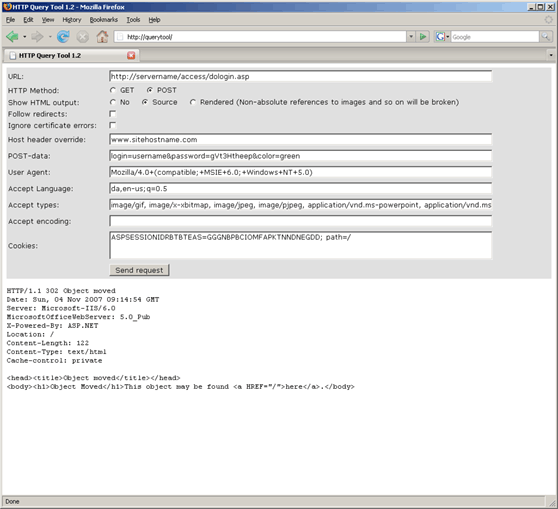558x509 pixels.
Task: Click the empty Accept encoding field
Action: 300,221
